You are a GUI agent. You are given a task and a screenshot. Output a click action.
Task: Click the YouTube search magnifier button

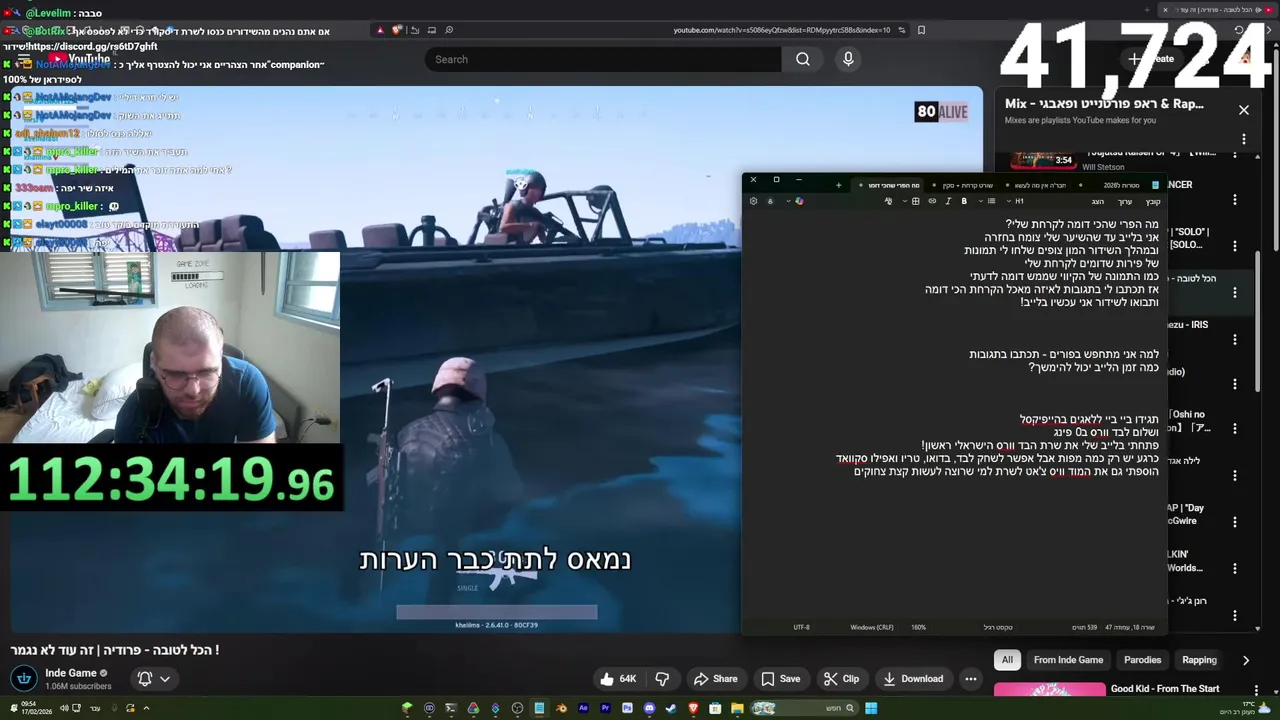pyautogui.click(x=802, y=59)
